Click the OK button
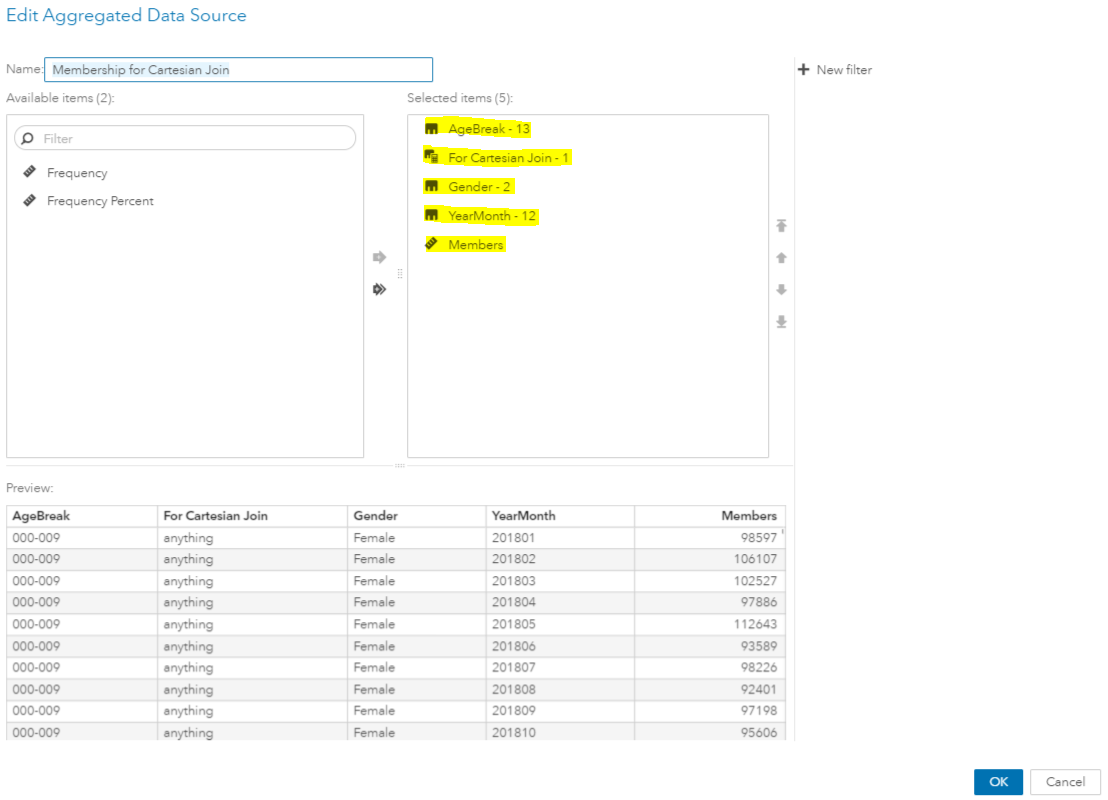The width and height of the screenshot is (1108, 800). point(997,782)
